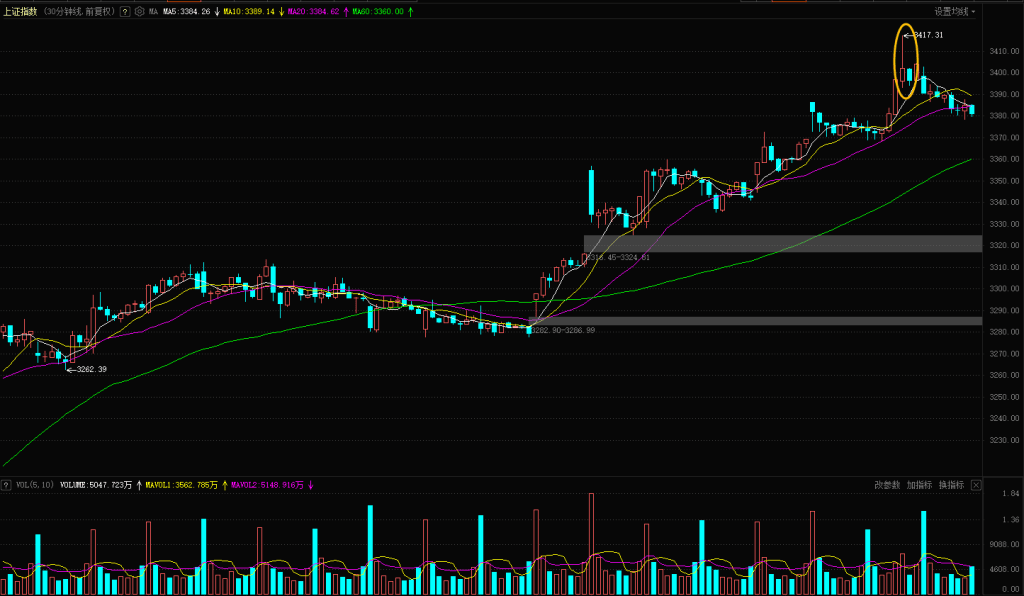This screenshot has height=596, width=1024.
Task: Click the 3410.00 price axis label
Action: (1004, 51)
